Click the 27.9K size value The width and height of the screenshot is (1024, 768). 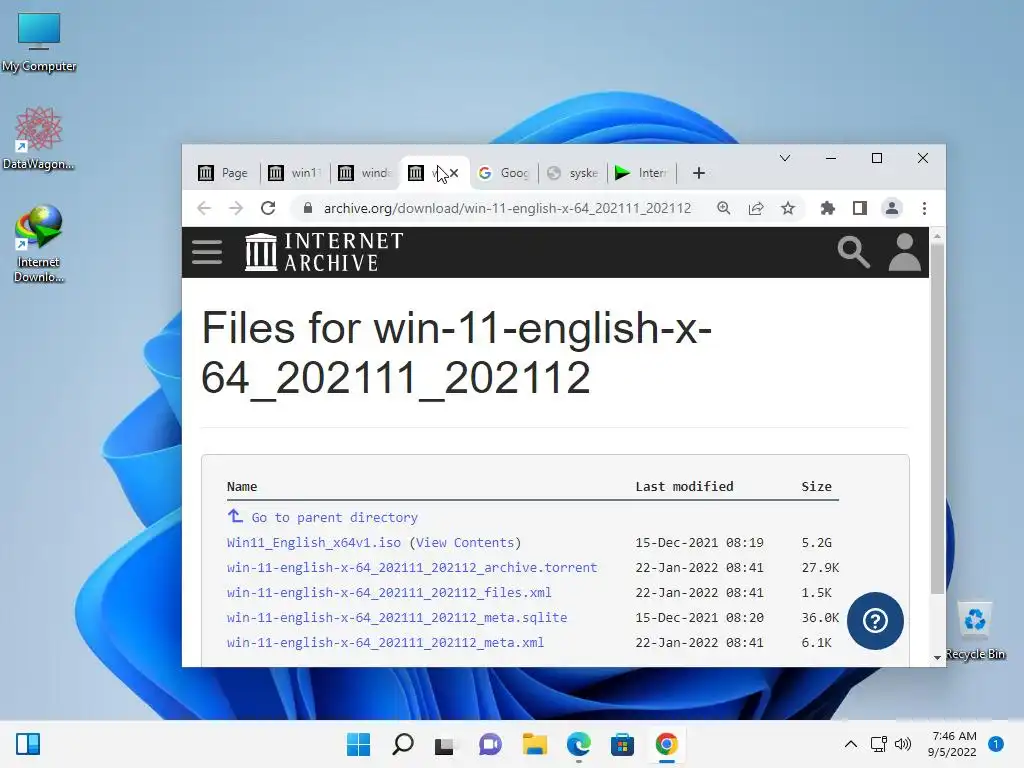(820, 568)
